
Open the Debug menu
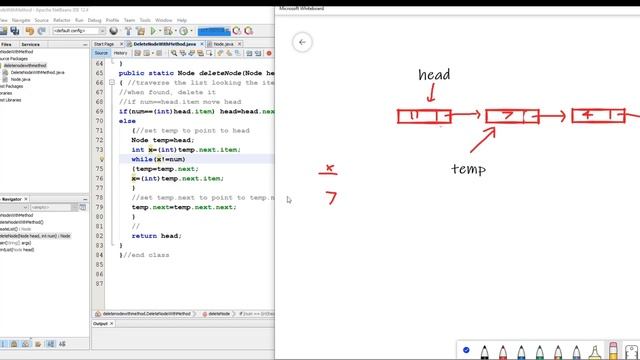(94, 20)
